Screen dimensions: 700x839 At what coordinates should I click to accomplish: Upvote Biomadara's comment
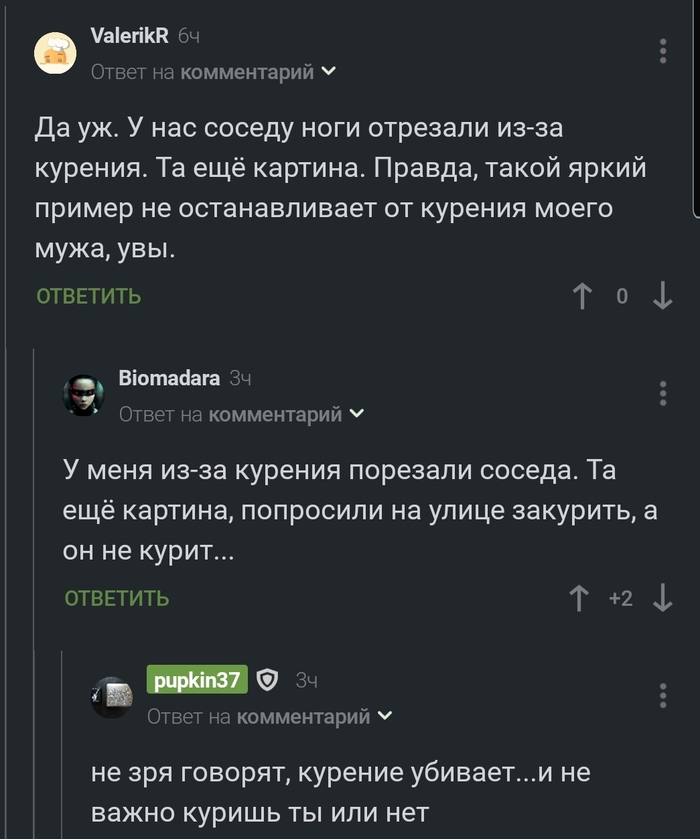[578, 597]
